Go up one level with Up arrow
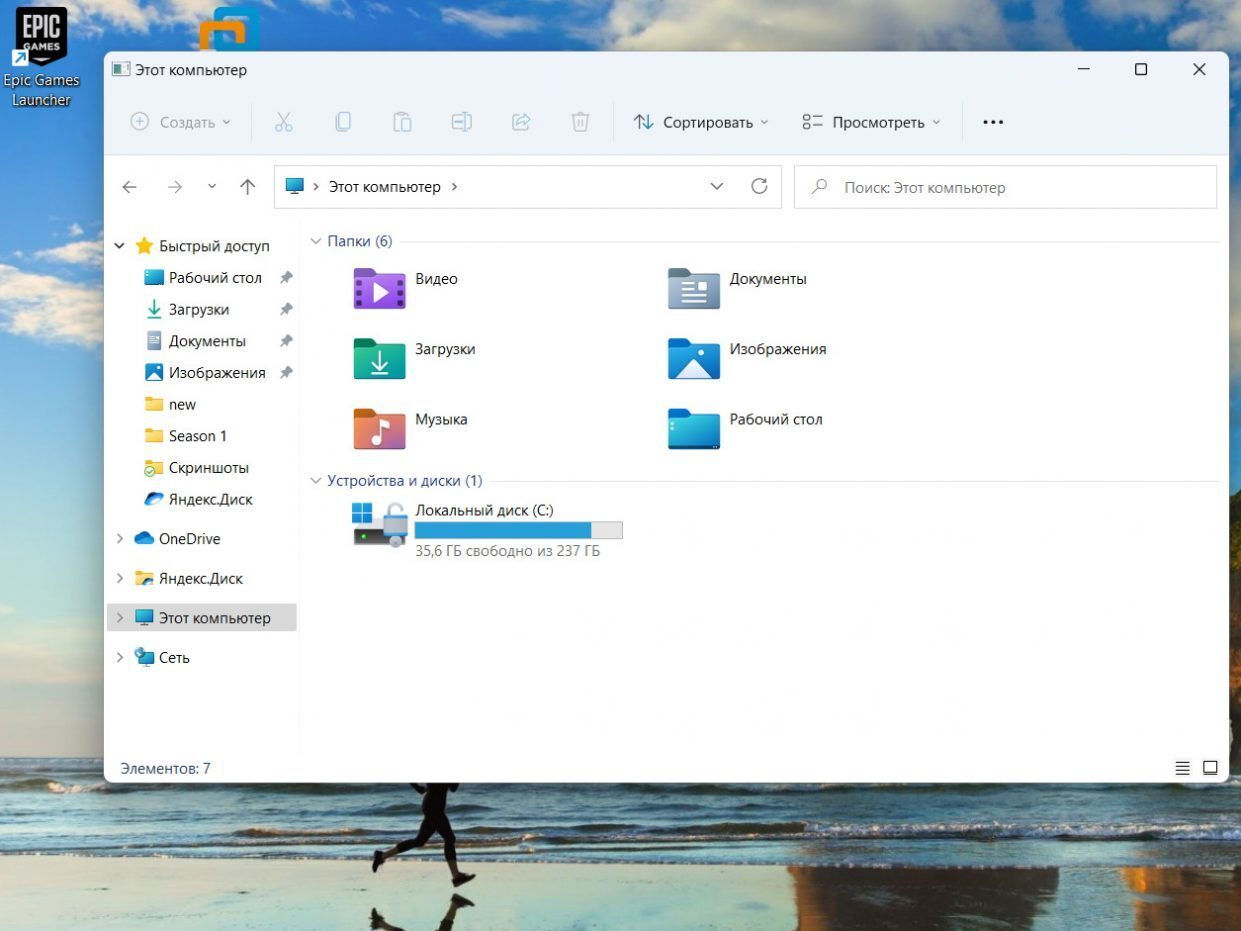 pyautogui.click(x=248, y=187)
